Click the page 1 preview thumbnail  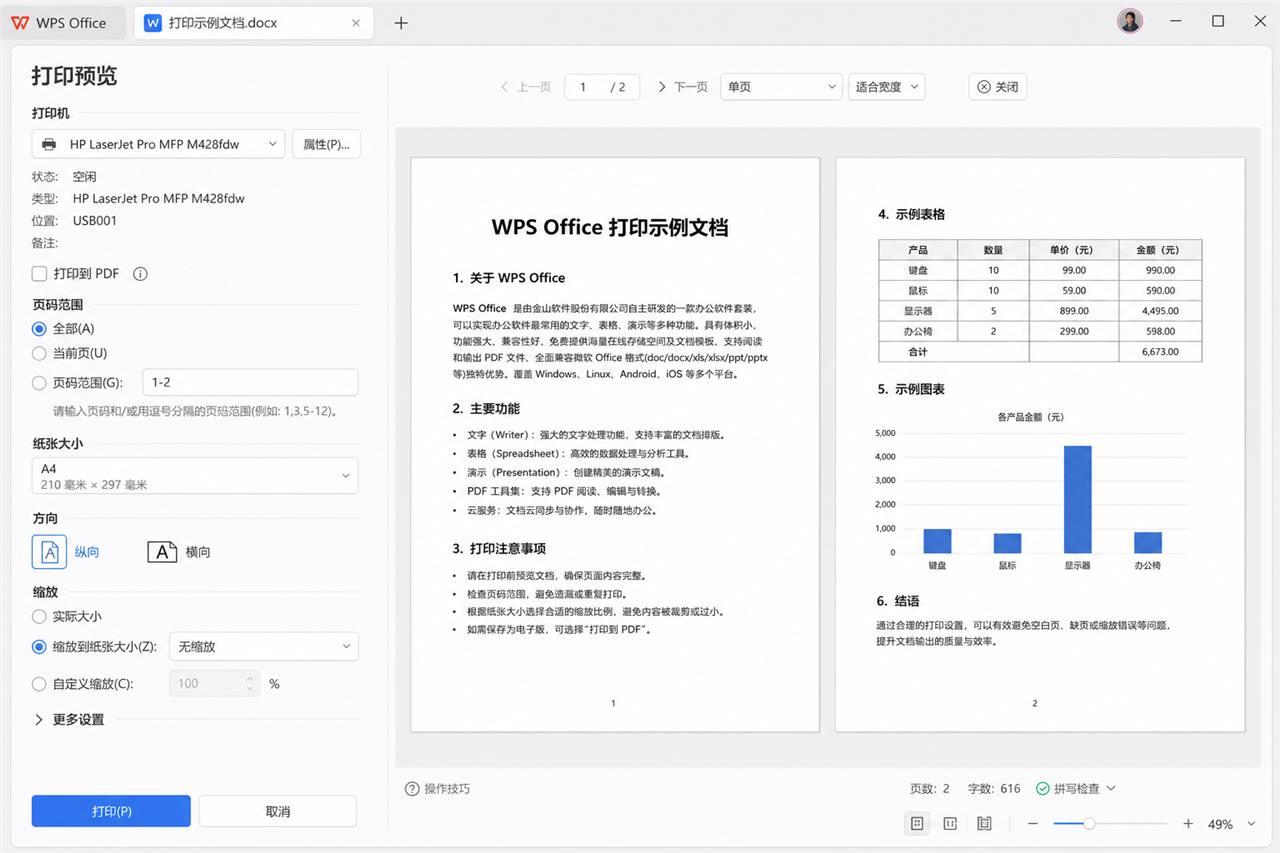click(x=615, y=444)
